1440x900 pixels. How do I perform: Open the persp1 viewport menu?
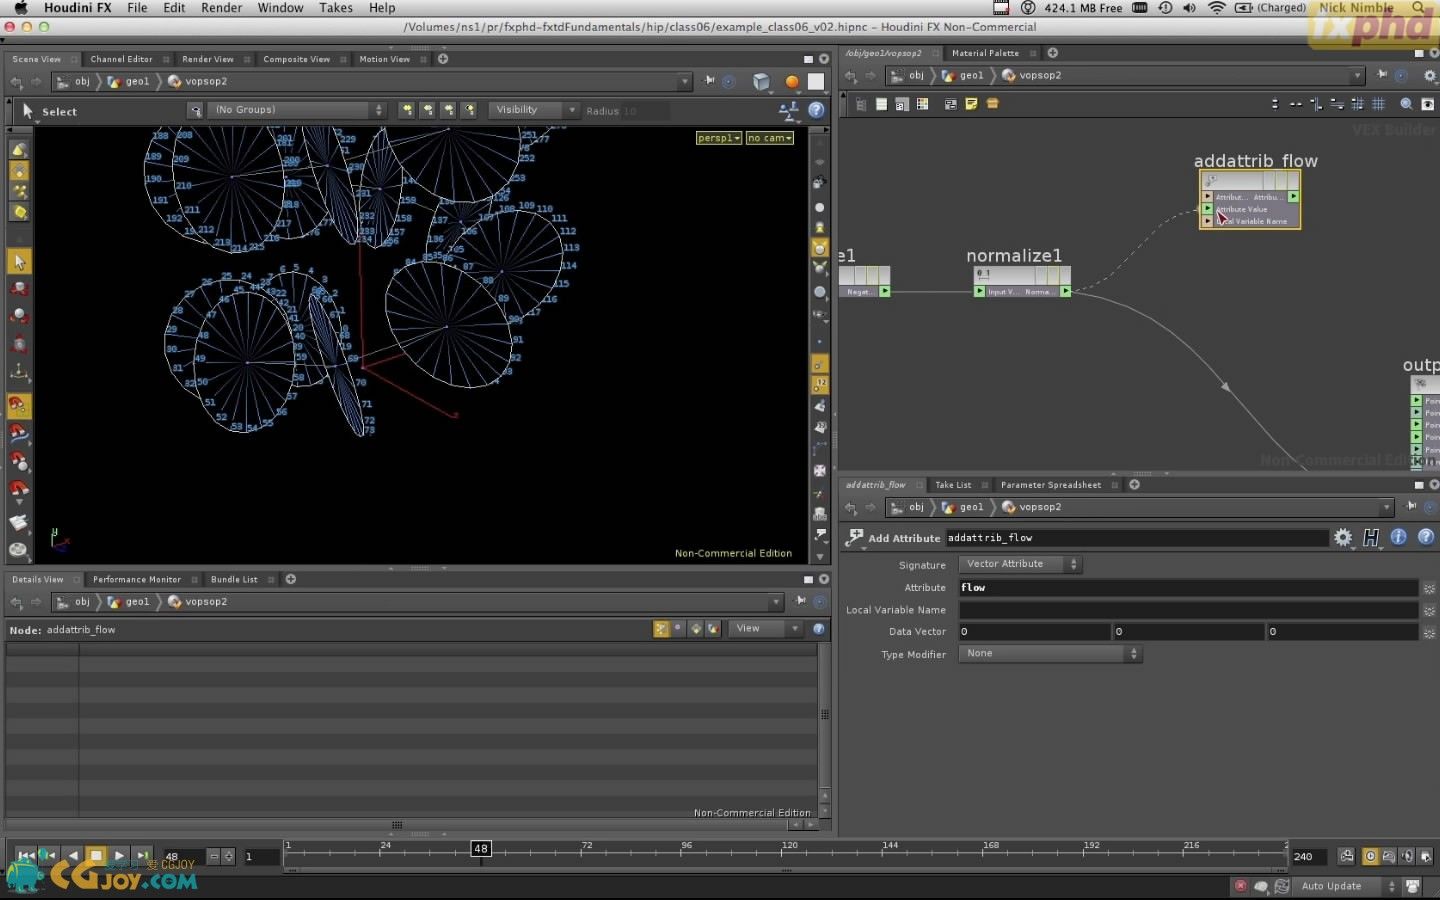(x=719, y=138)
